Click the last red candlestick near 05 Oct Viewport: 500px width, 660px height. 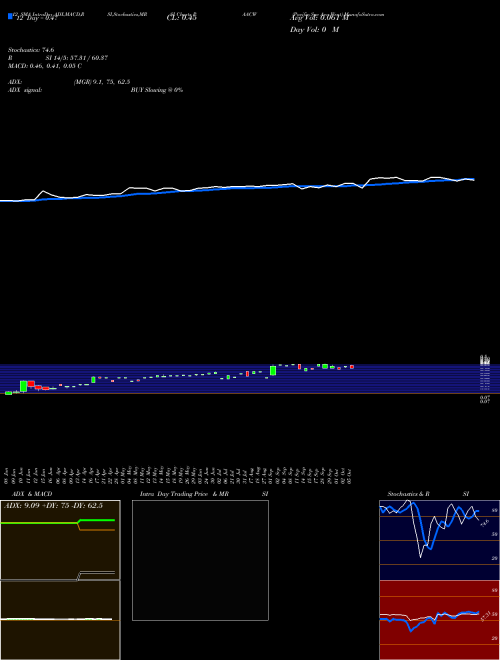pyautogui.click(x=352, y=367)
